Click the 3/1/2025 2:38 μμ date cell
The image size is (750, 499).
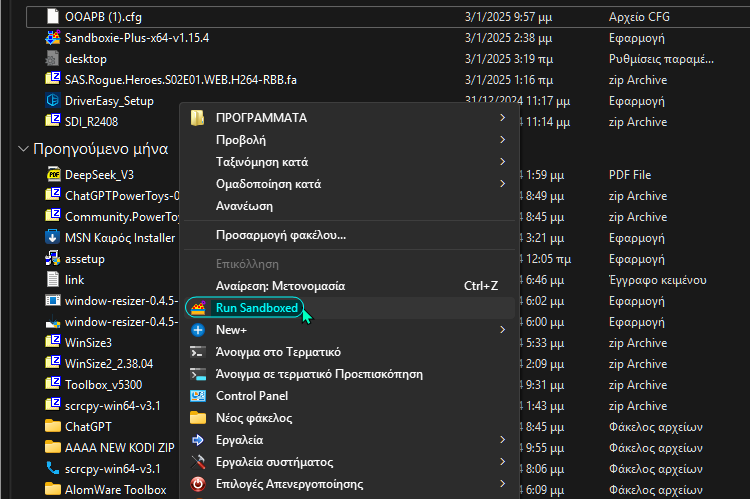pyautogui.click(x=508, y=38)
